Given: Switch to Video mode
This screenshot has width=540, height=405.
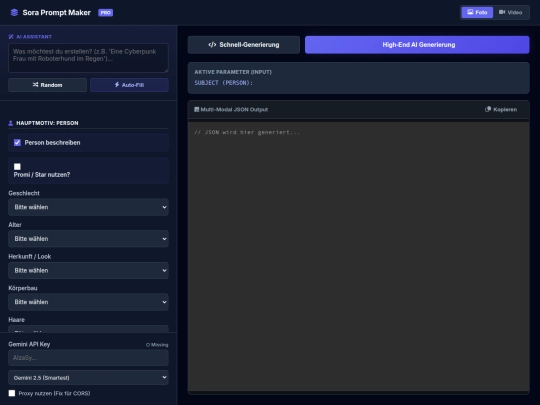Looking at the screenshot, I should pyautogui.click(x=511, y=12).
